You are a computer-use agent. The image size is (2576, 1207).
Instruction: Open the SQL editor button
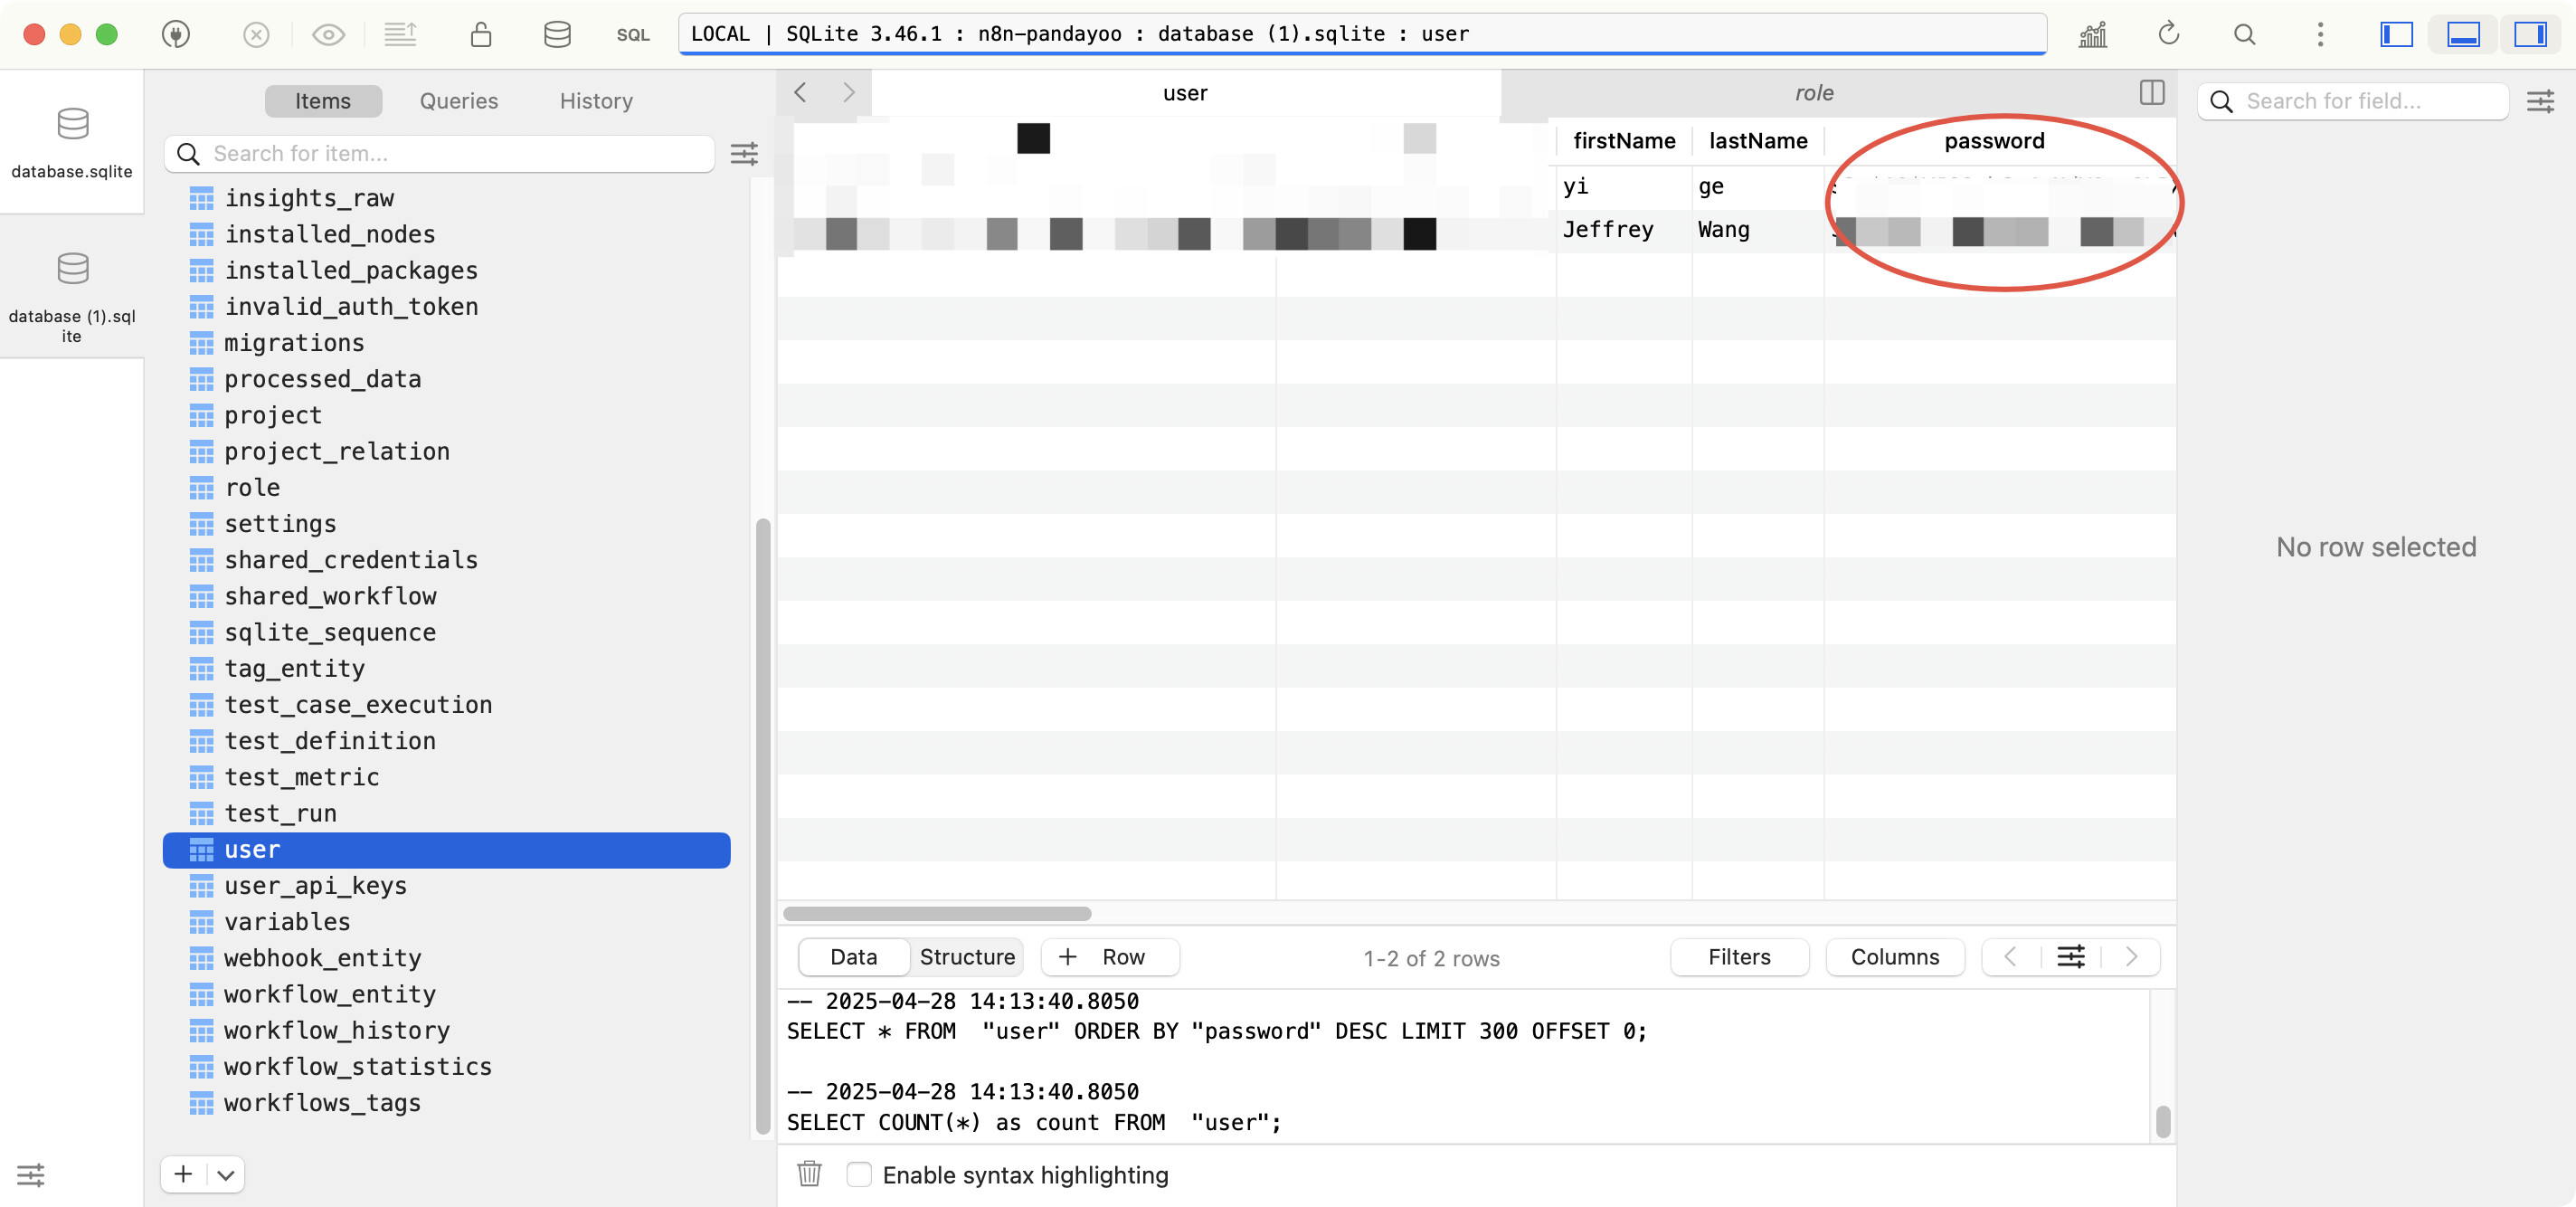pyautogui.click(x=633, y=34)
